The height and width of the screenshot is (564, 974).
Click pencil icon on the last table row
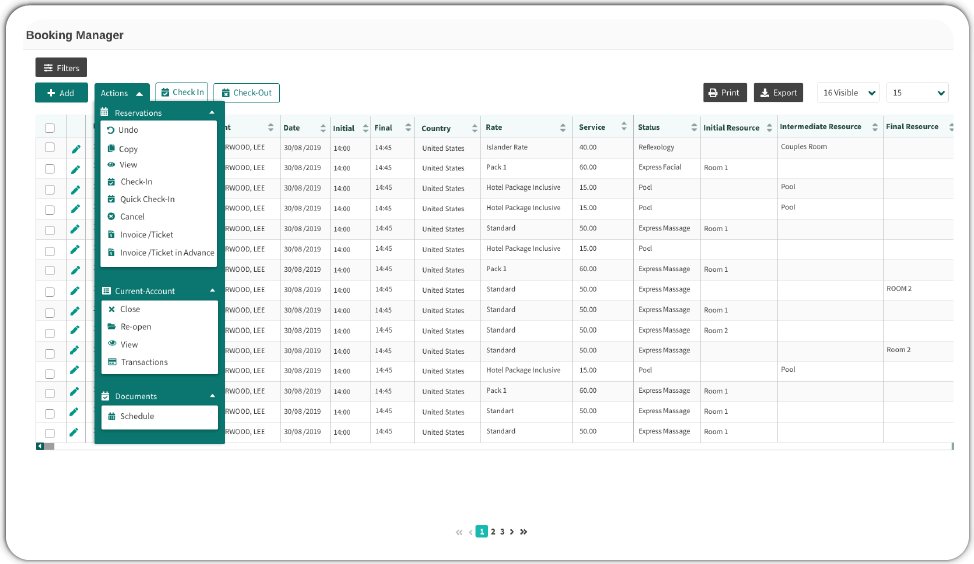74,432
